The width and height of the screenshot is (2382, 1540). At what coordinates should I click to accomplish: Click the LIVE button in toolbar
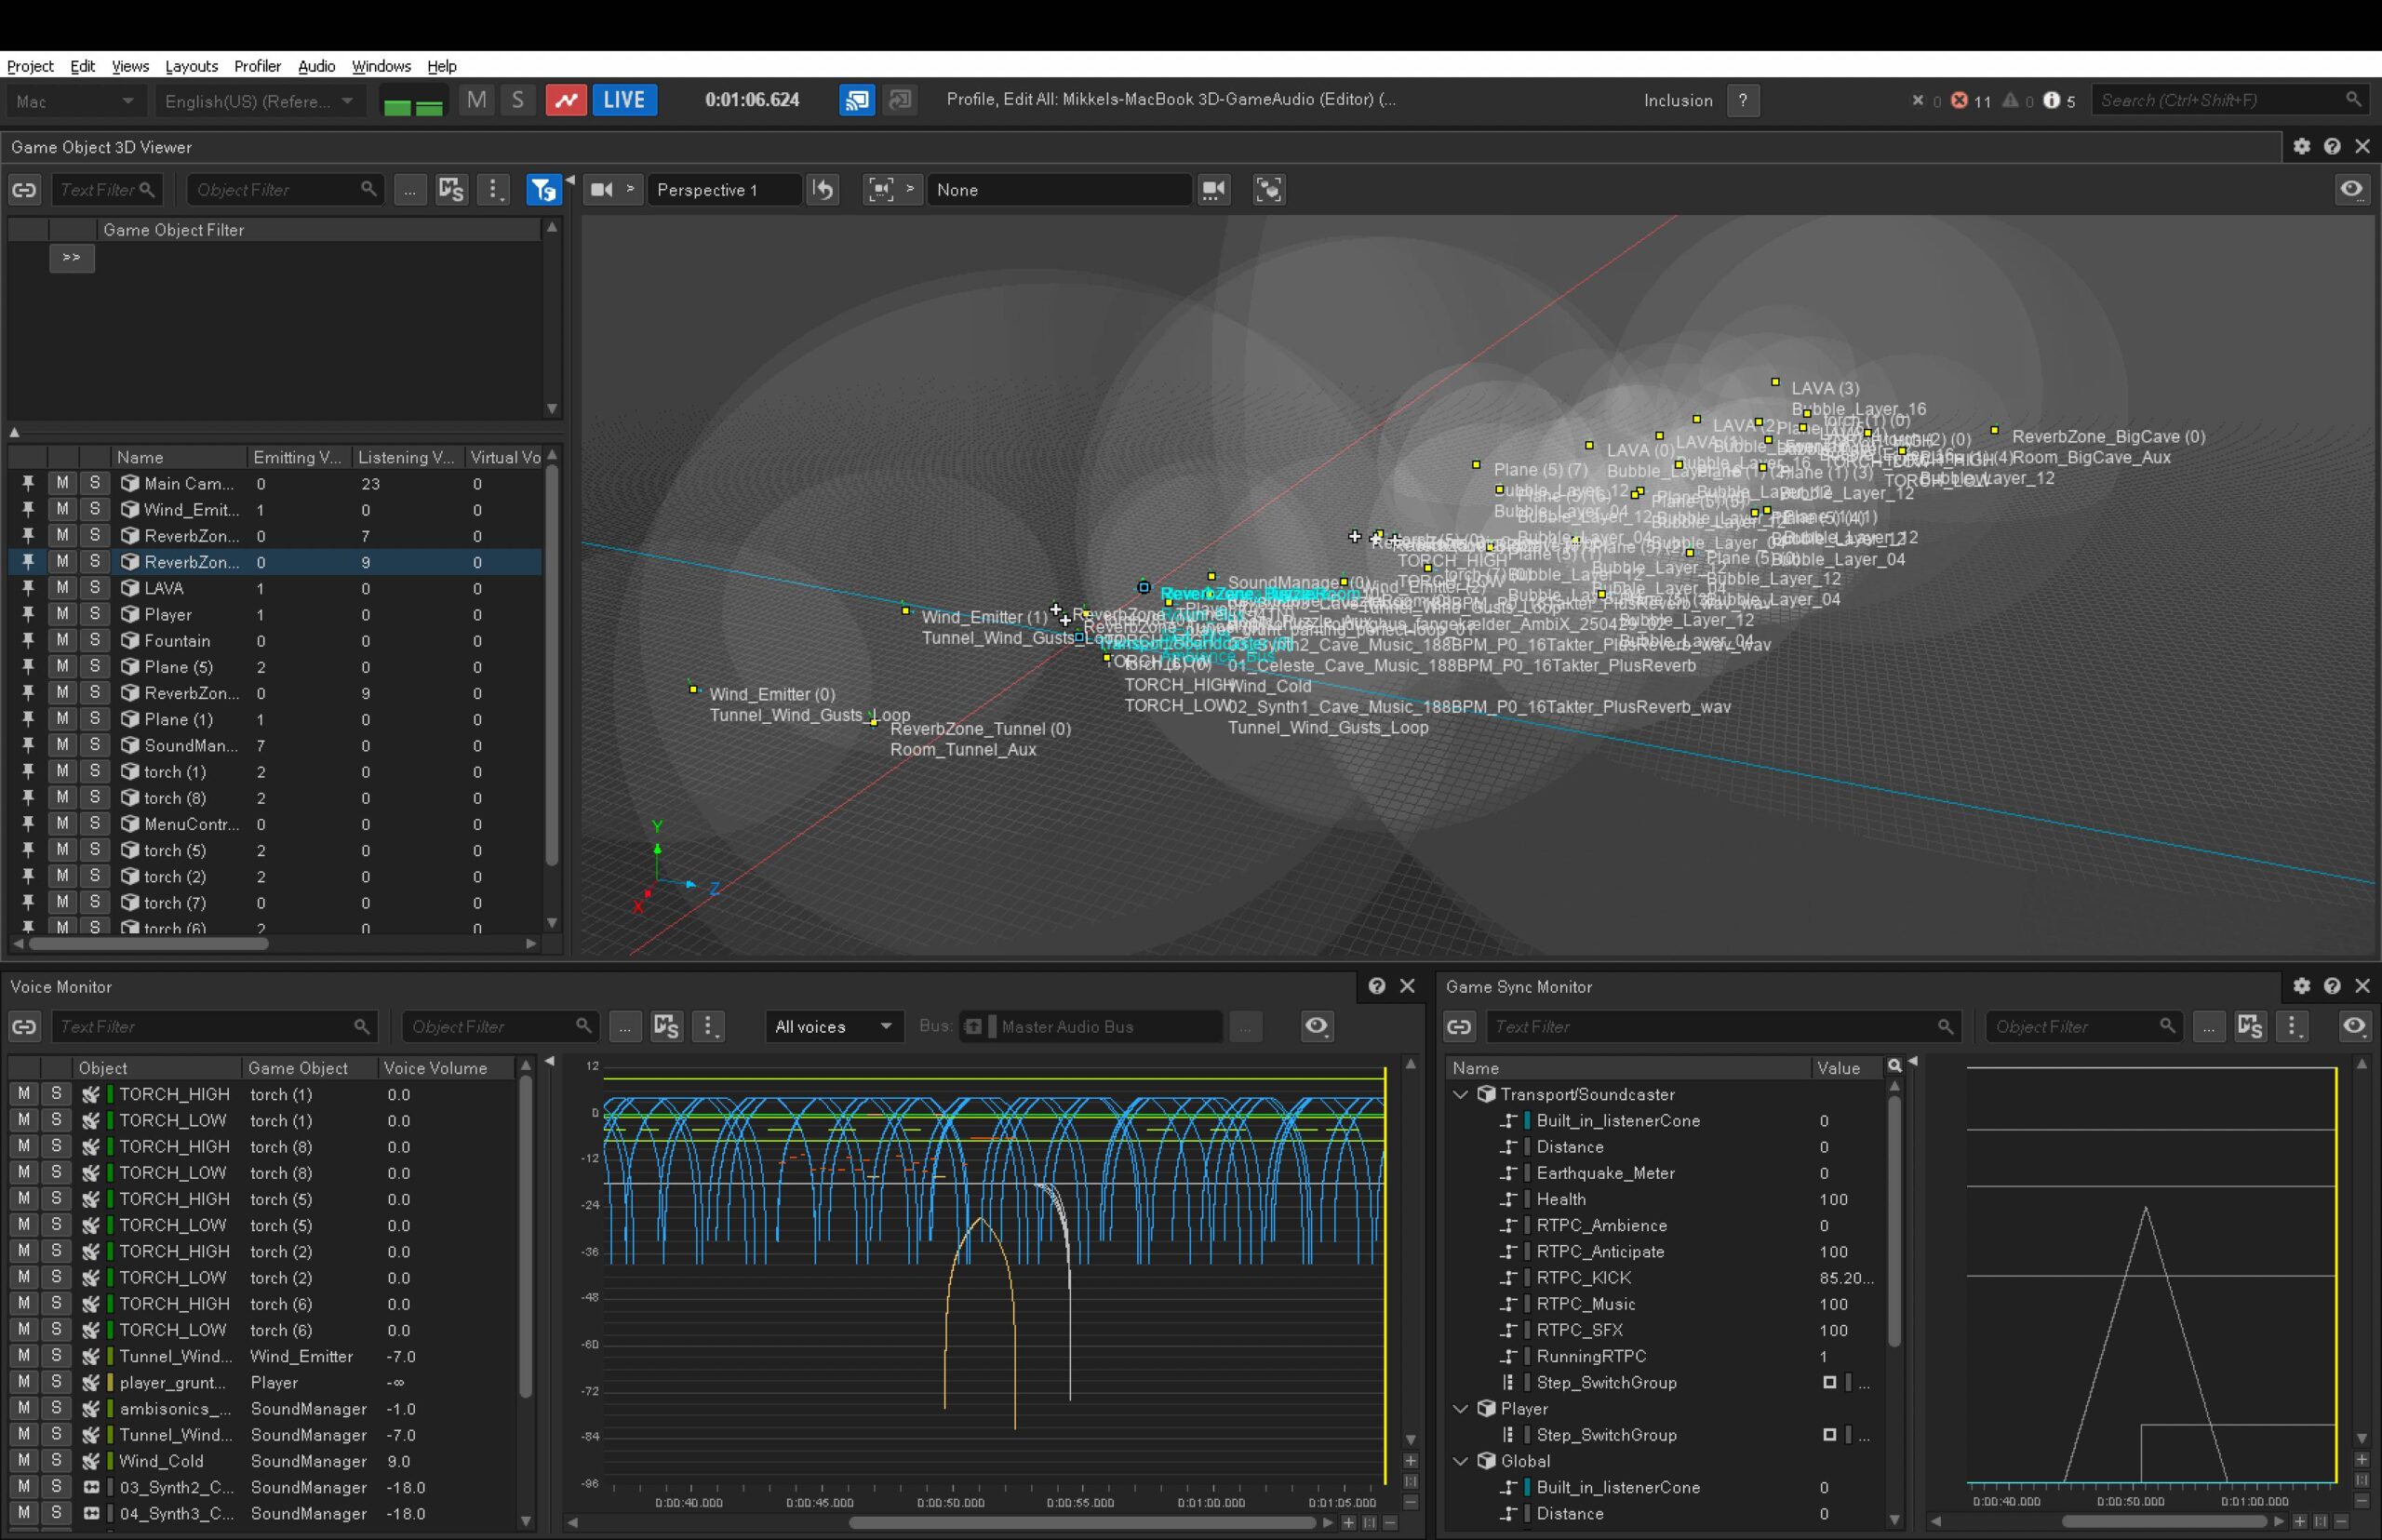click(x=624, y=100)
